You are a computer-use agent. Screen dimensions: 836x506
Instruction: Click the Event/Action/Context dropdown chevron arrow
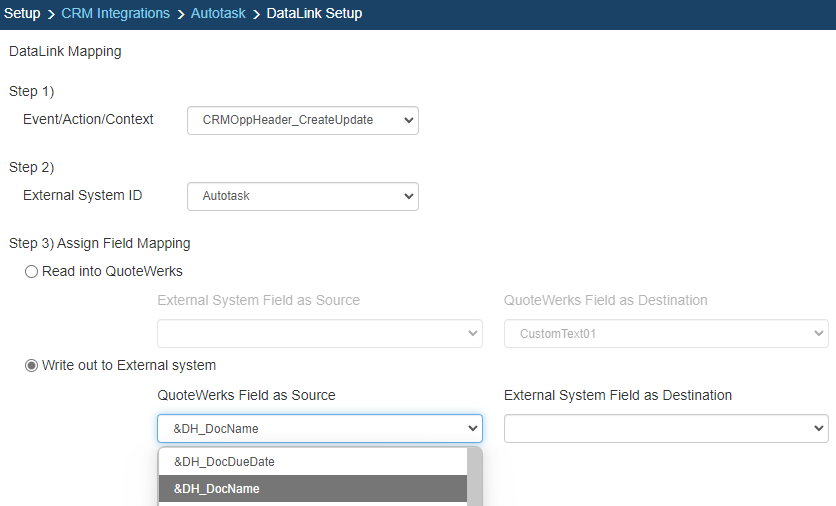click(408, 120)
